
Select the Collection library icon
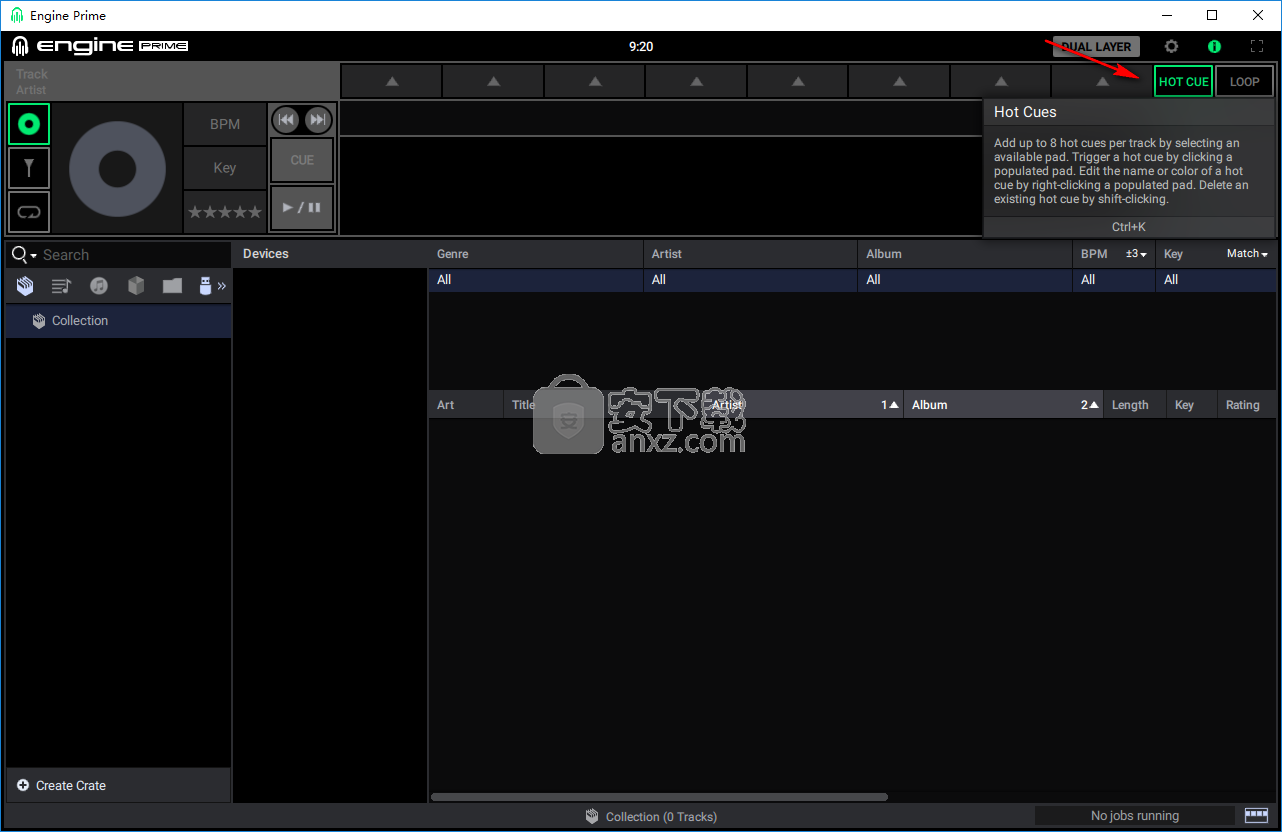coord(25,286)
